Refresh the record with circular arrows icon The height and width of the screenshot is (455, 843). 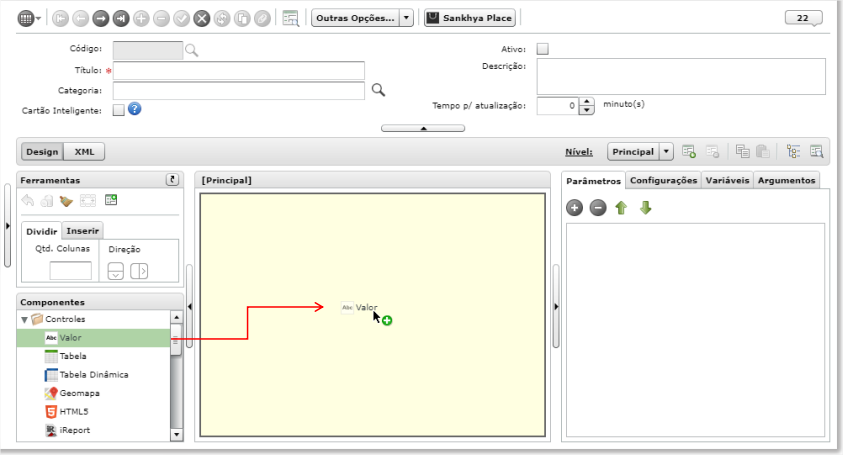coord(222,19)
